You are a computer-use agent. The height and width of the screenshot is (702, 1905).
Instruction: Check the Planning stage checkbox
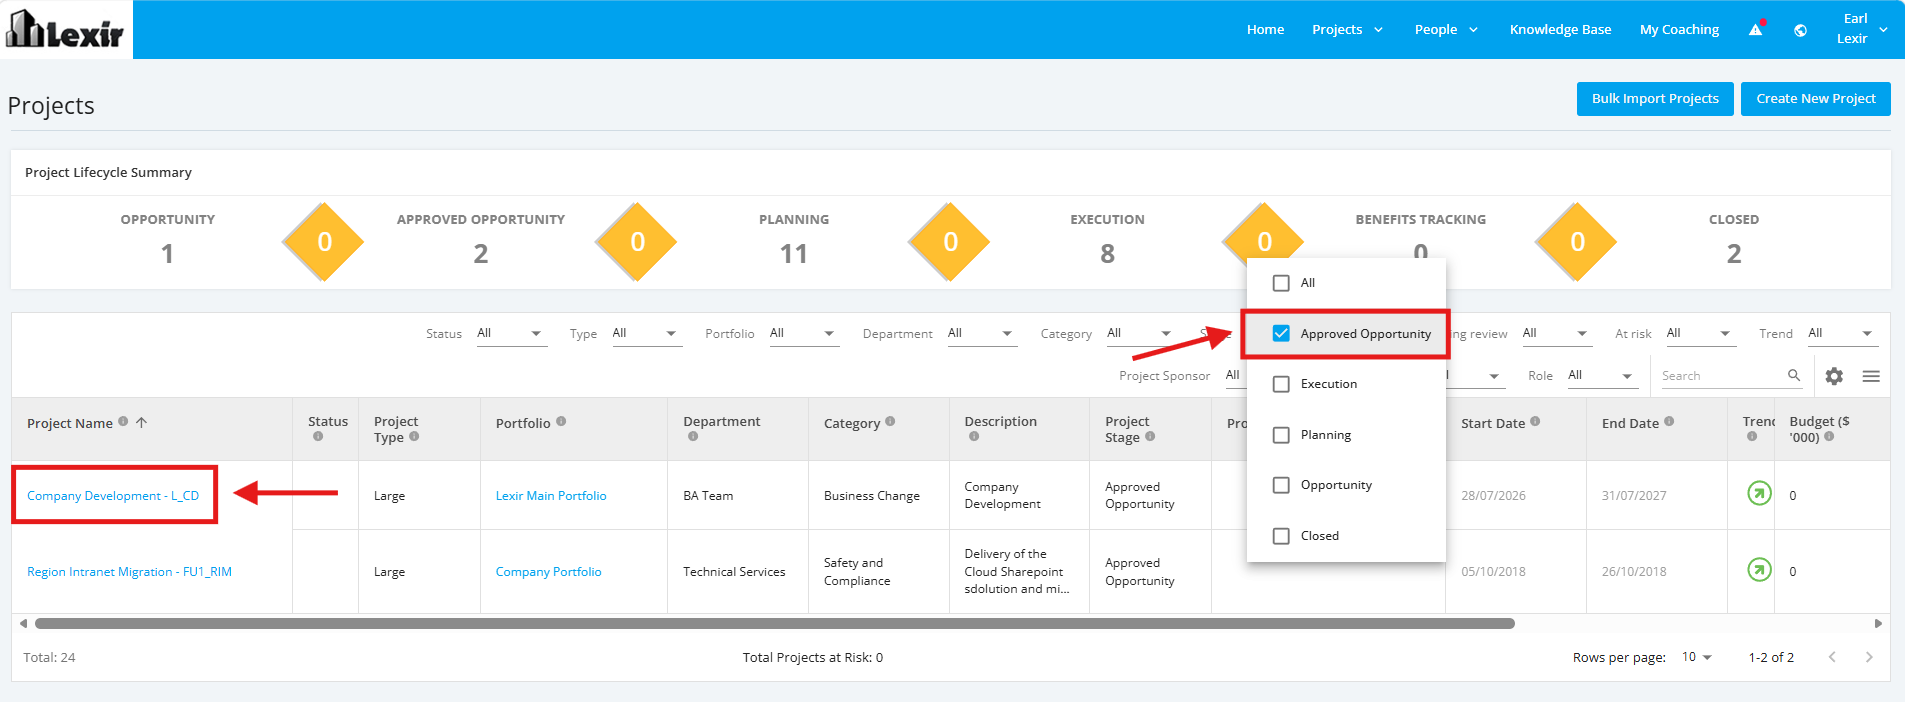pyautogui.click(x=1281, y=435)
